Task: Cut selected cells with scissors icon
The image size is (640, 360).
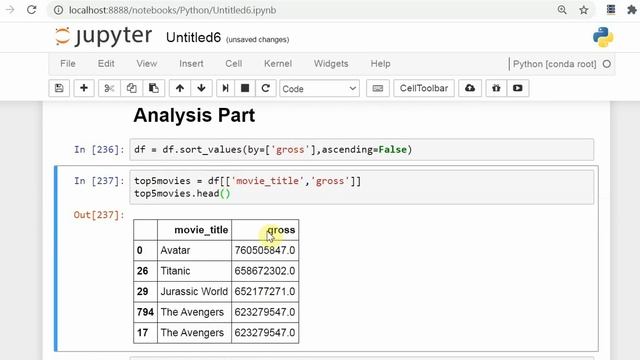Action: coord(109,88)
